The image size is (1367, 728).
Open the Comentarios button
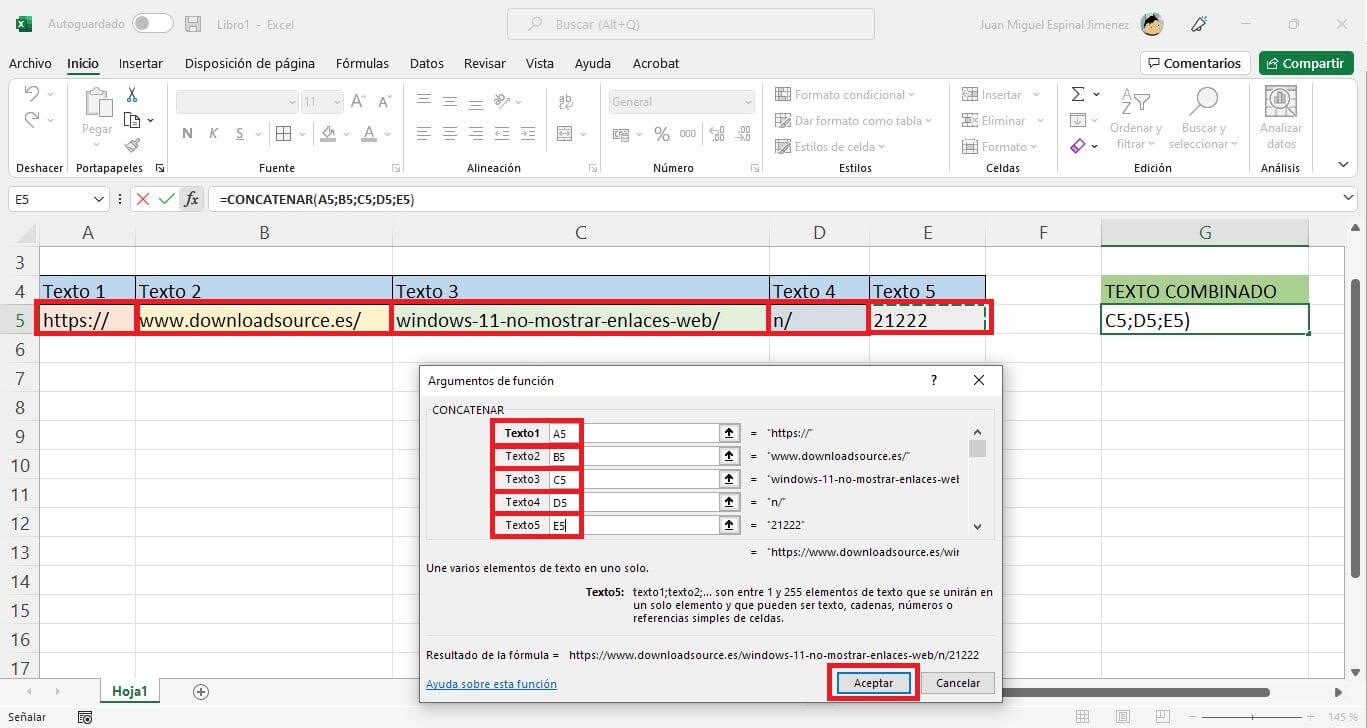(x=1196, y=63)
